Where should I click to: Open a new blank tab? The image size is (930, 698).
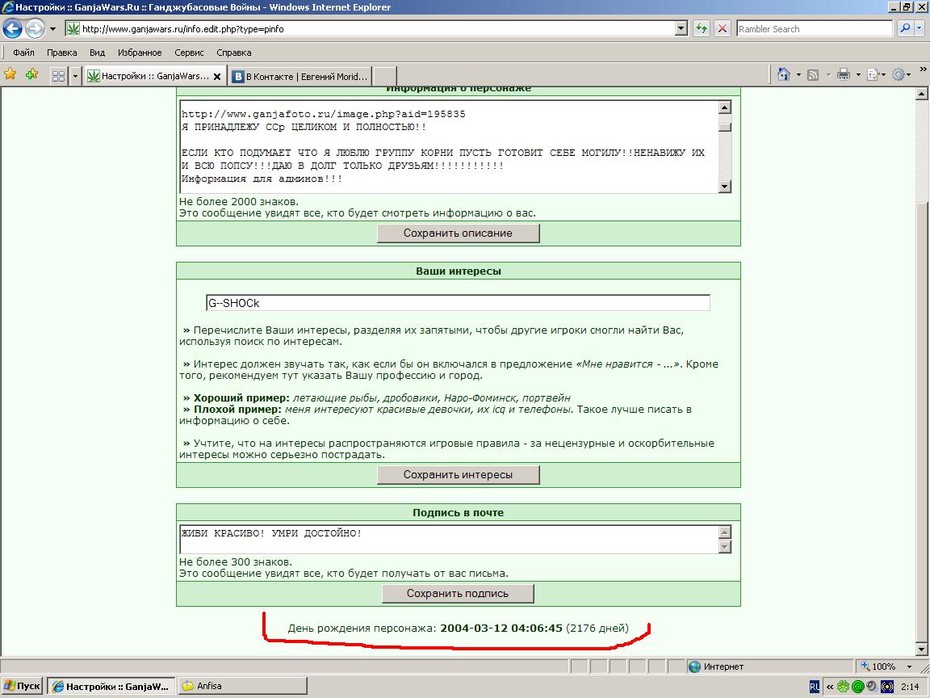[385, 77]
